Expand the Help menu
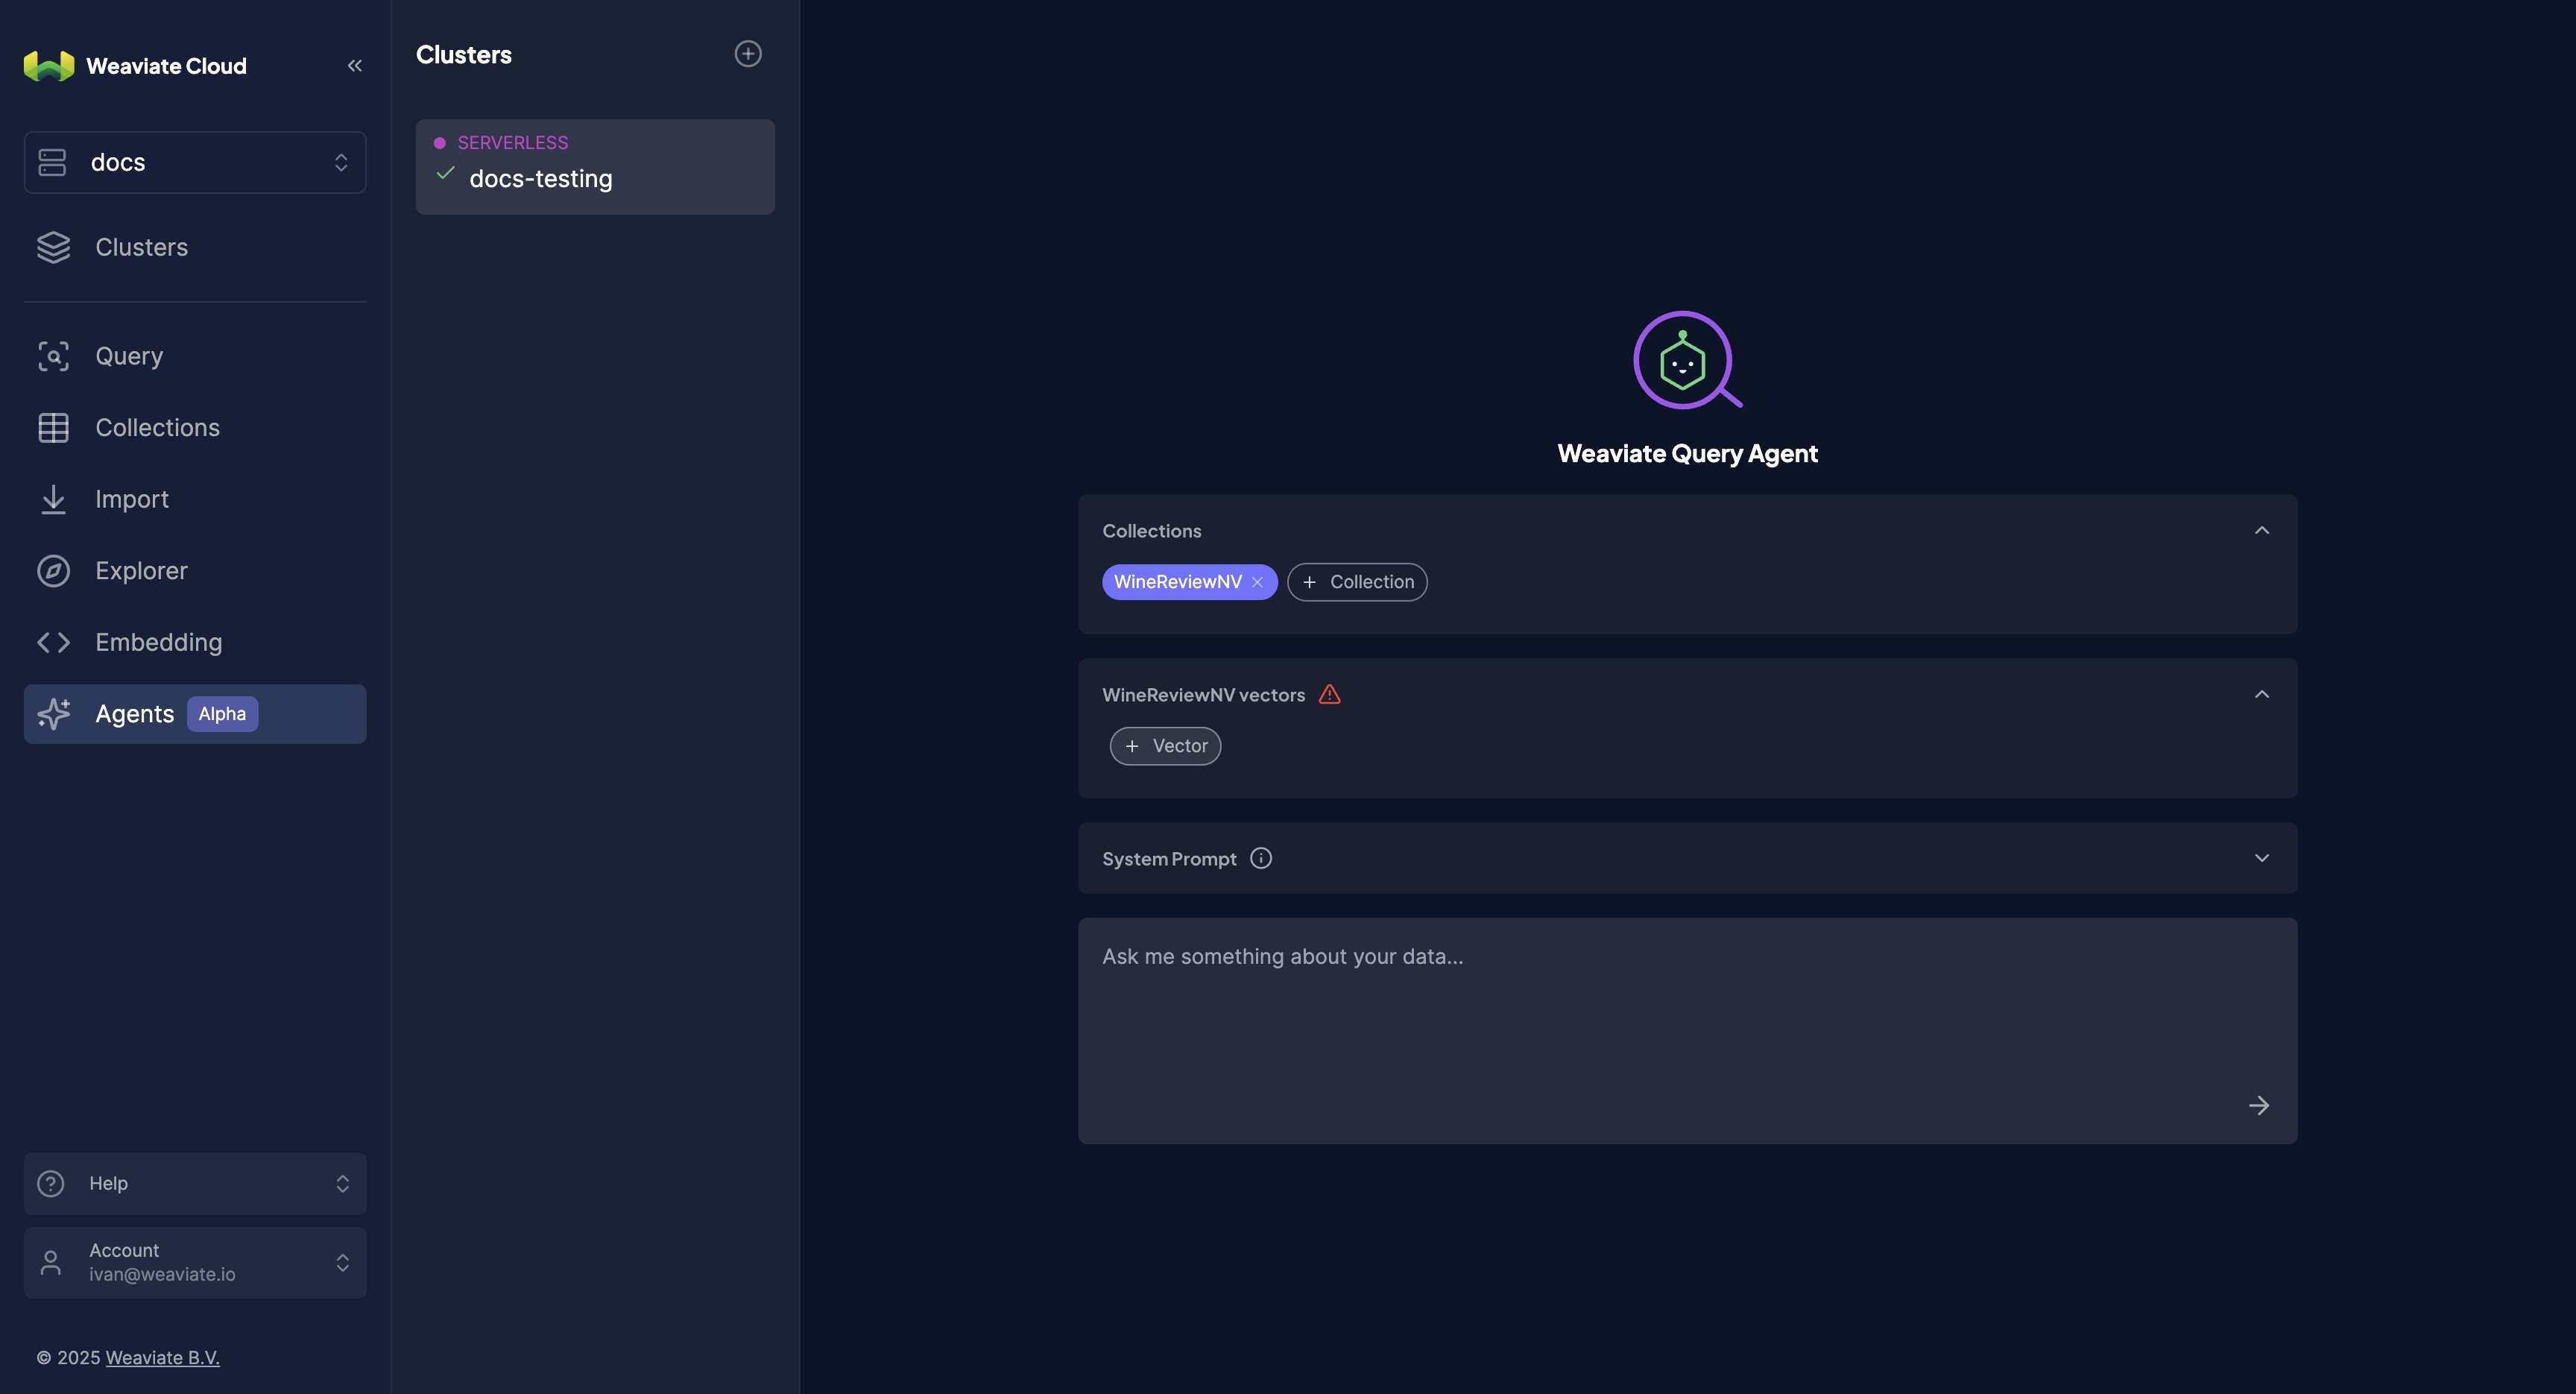 pos(195,1183)
